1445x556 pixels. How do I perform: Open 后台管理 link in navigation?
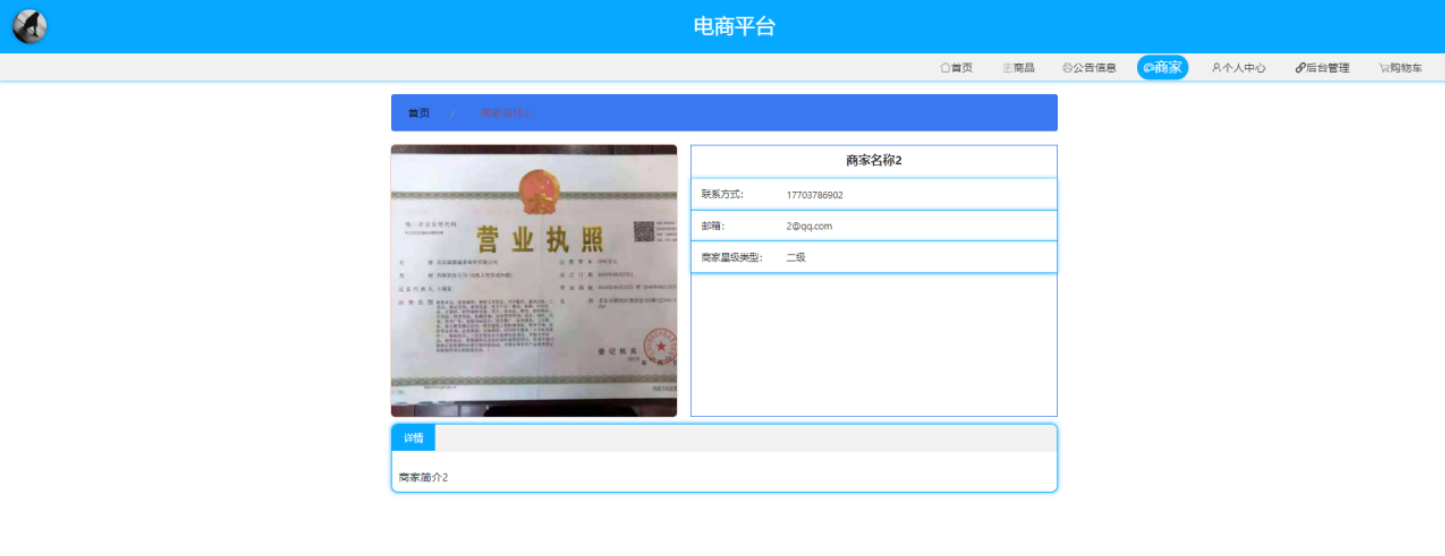pos(1322,68)
